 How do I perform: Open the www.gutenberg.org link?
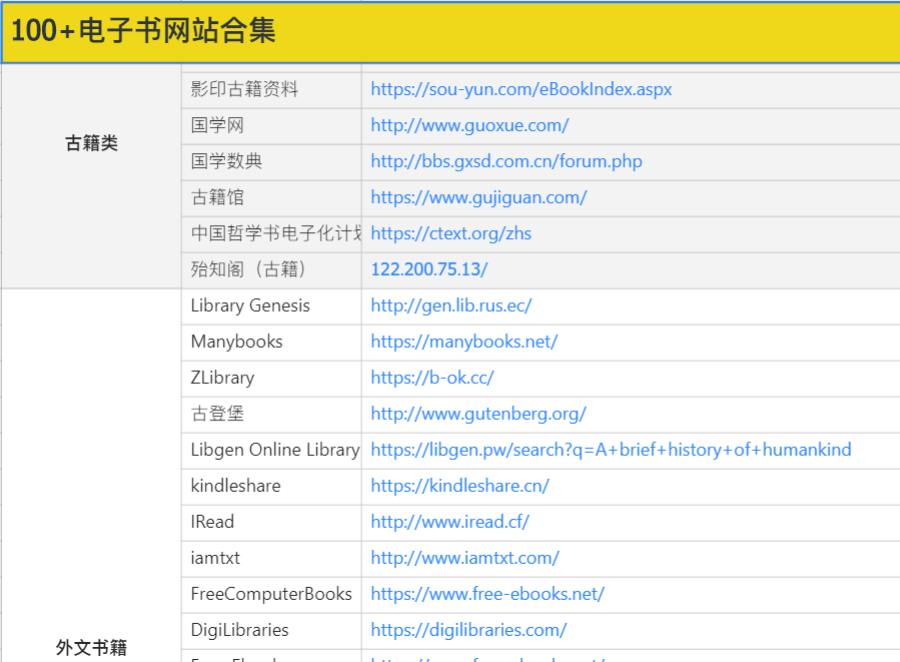pos(479,414)
